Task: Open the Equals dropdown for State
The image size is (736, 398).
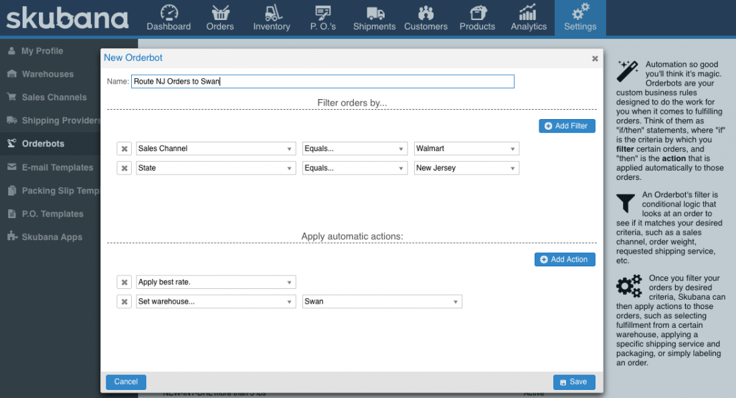Action: [354, 168]
